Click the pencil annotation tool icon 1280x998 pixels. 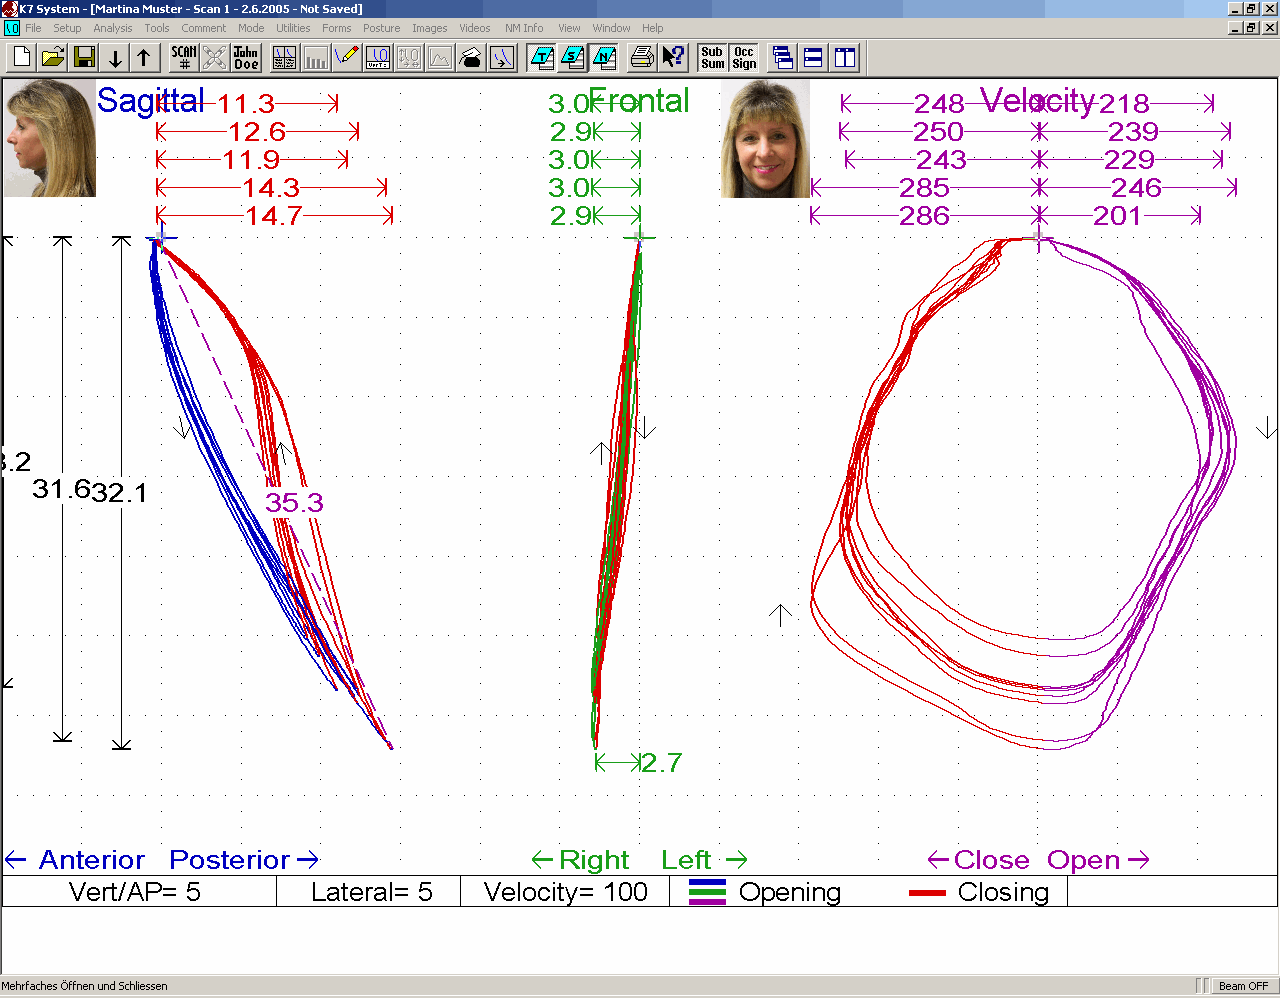(346, 58)
